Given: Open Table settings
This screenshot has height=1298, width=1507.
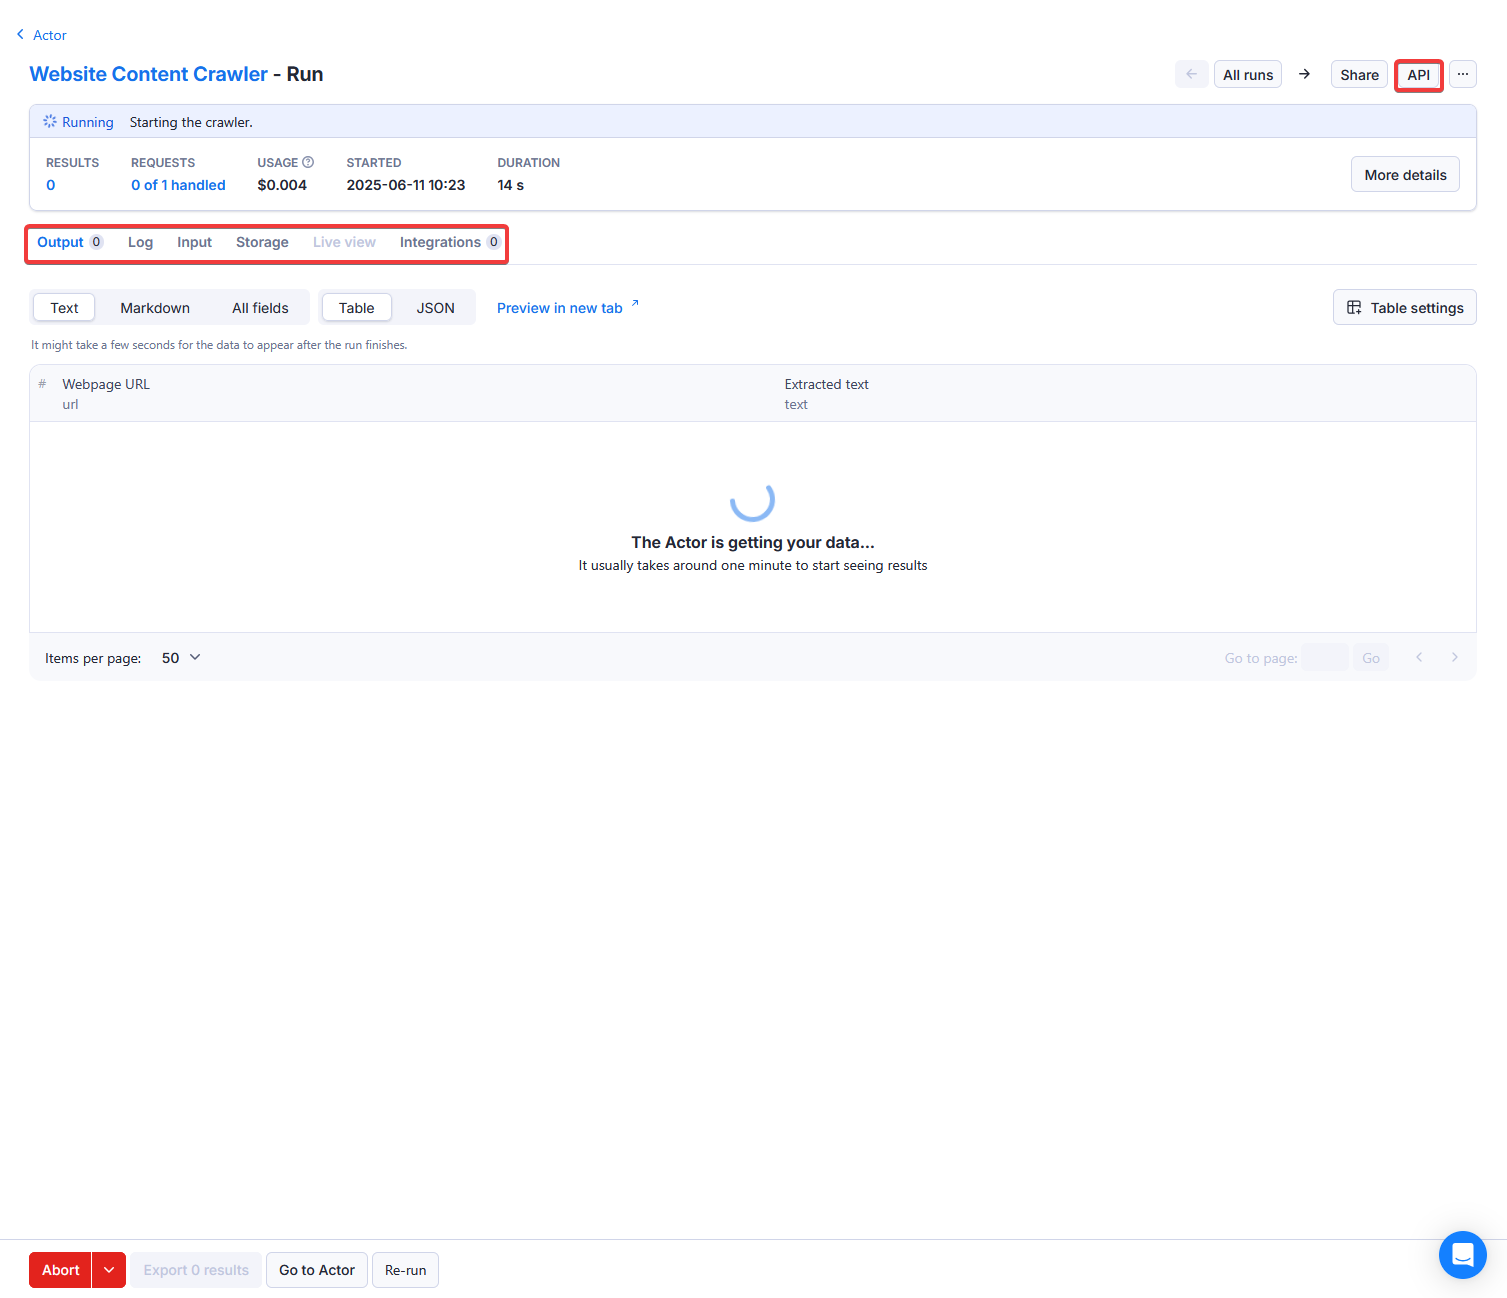Looking at the screenshot, I should point(1404,308).
